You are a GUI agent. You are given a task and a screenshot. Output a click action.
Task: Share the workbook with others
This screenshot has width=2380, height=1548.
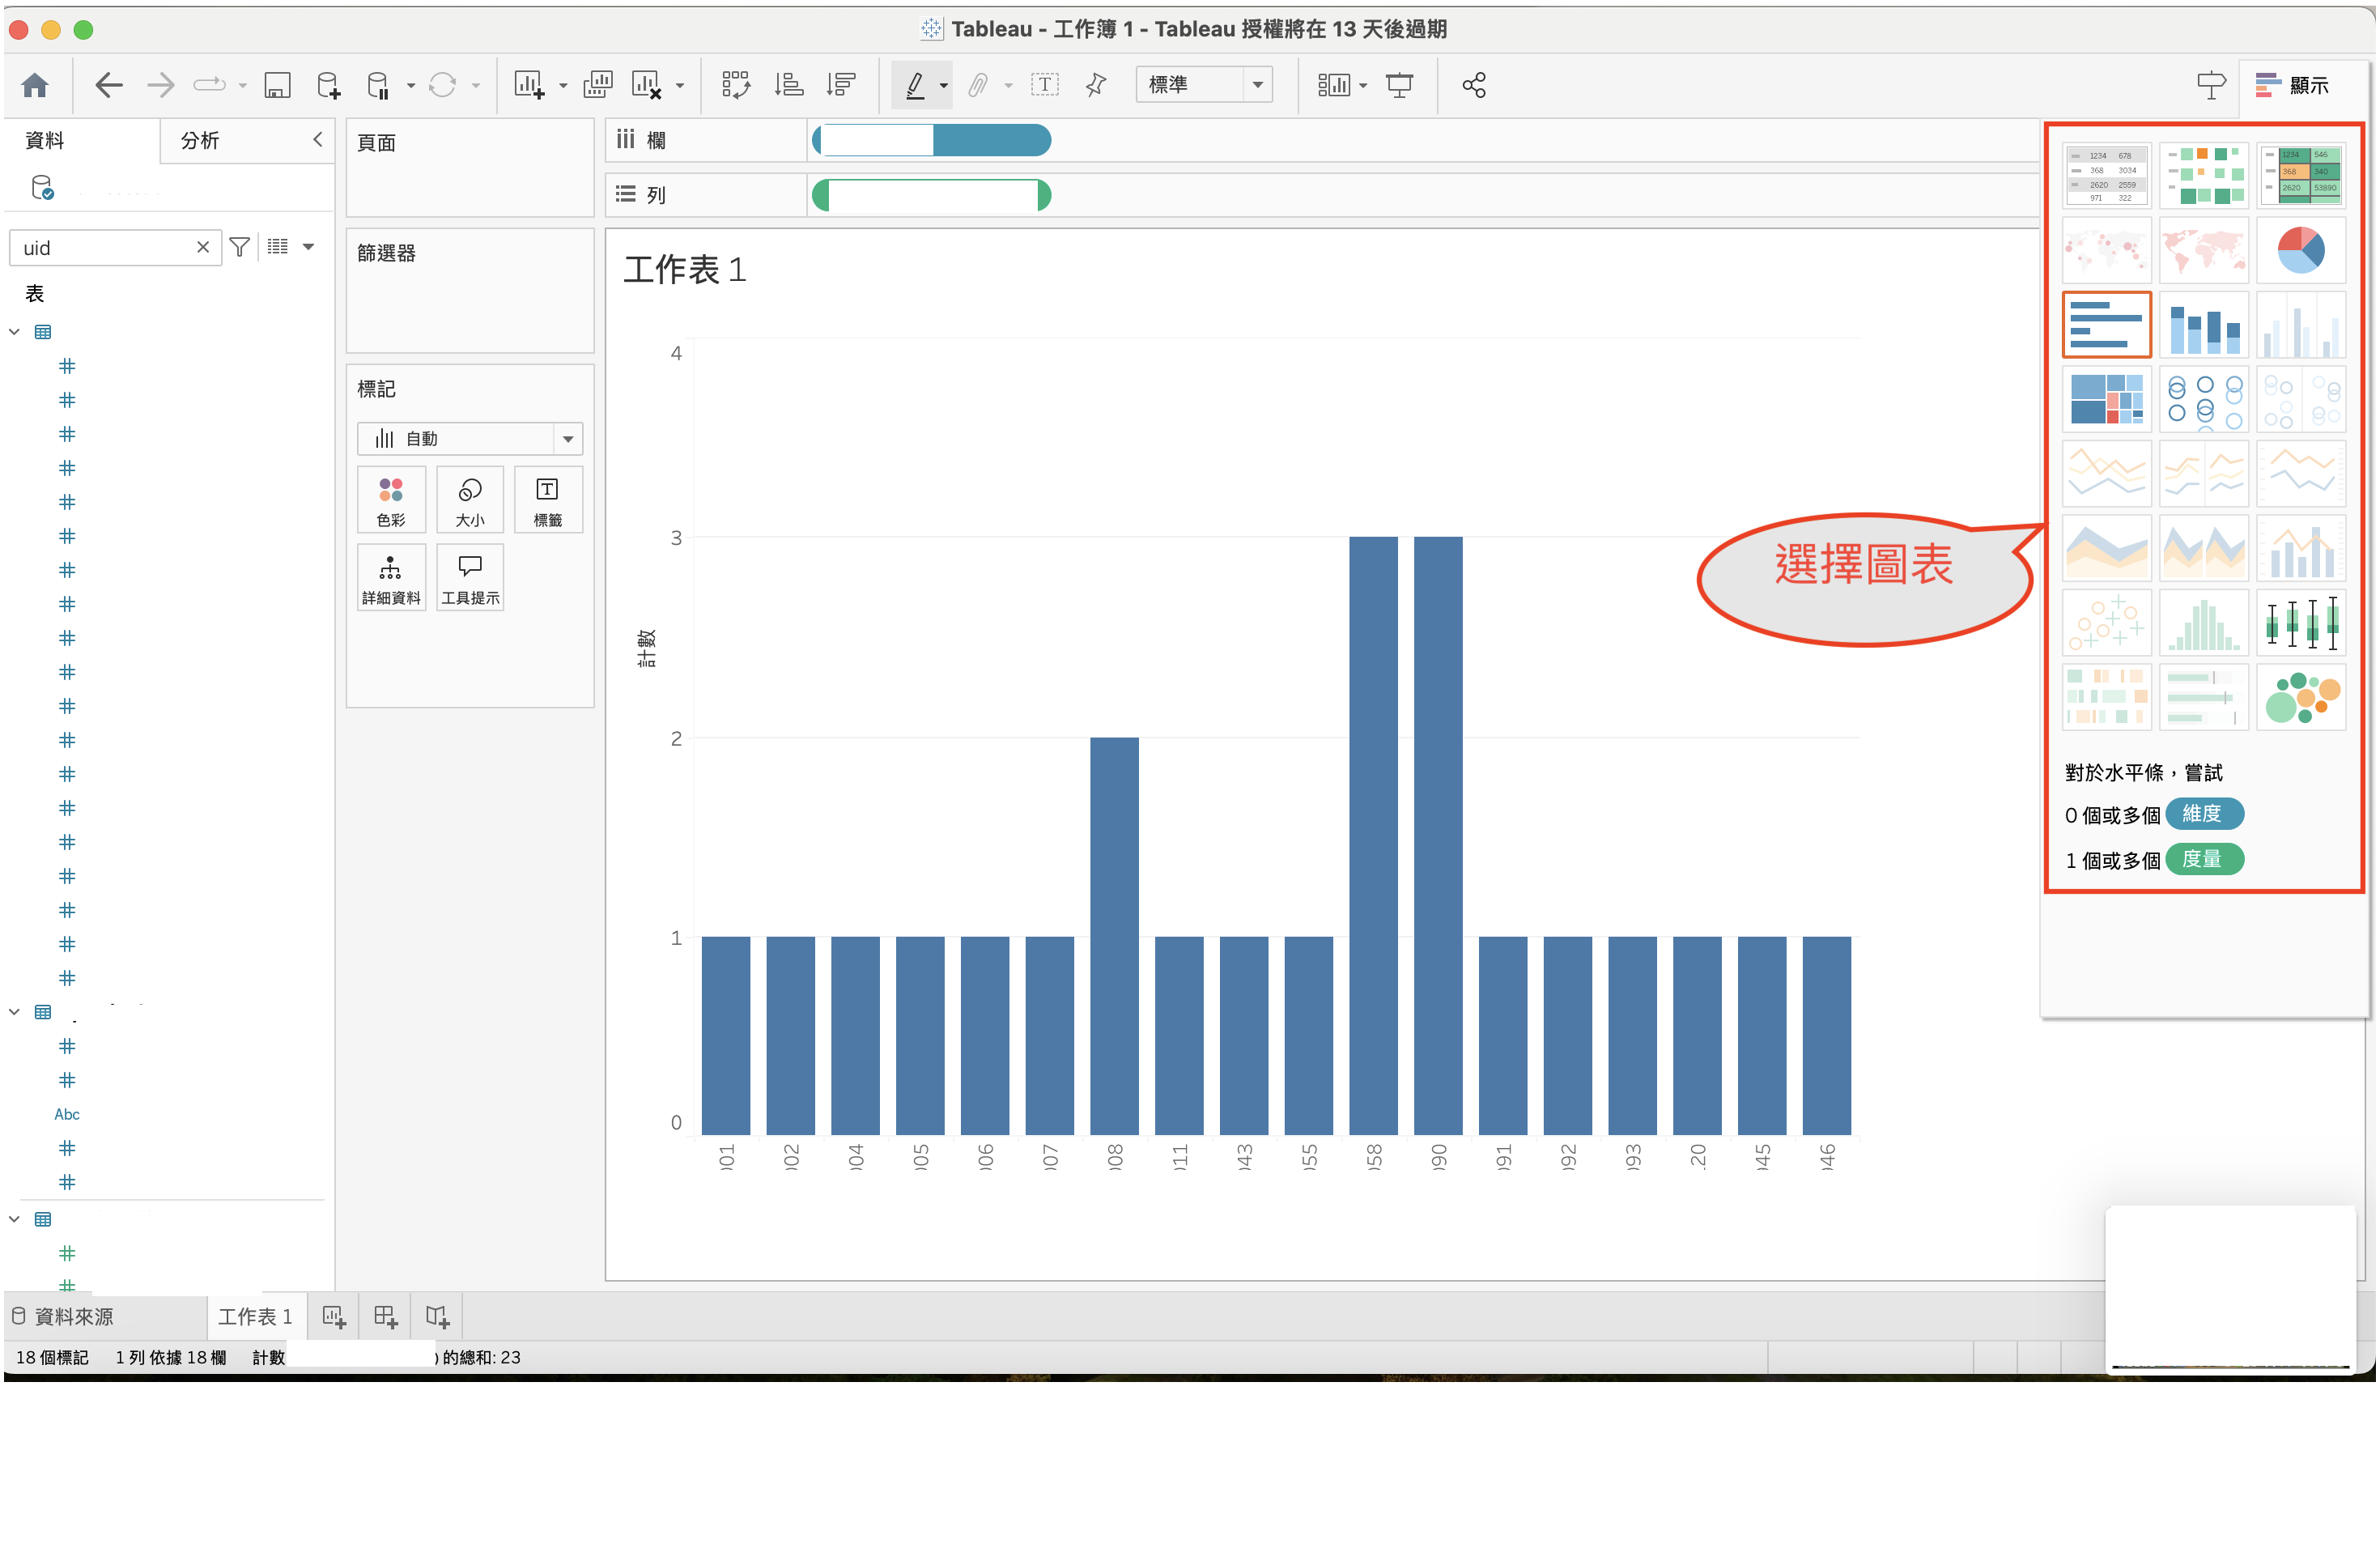tap(1474, 85)
